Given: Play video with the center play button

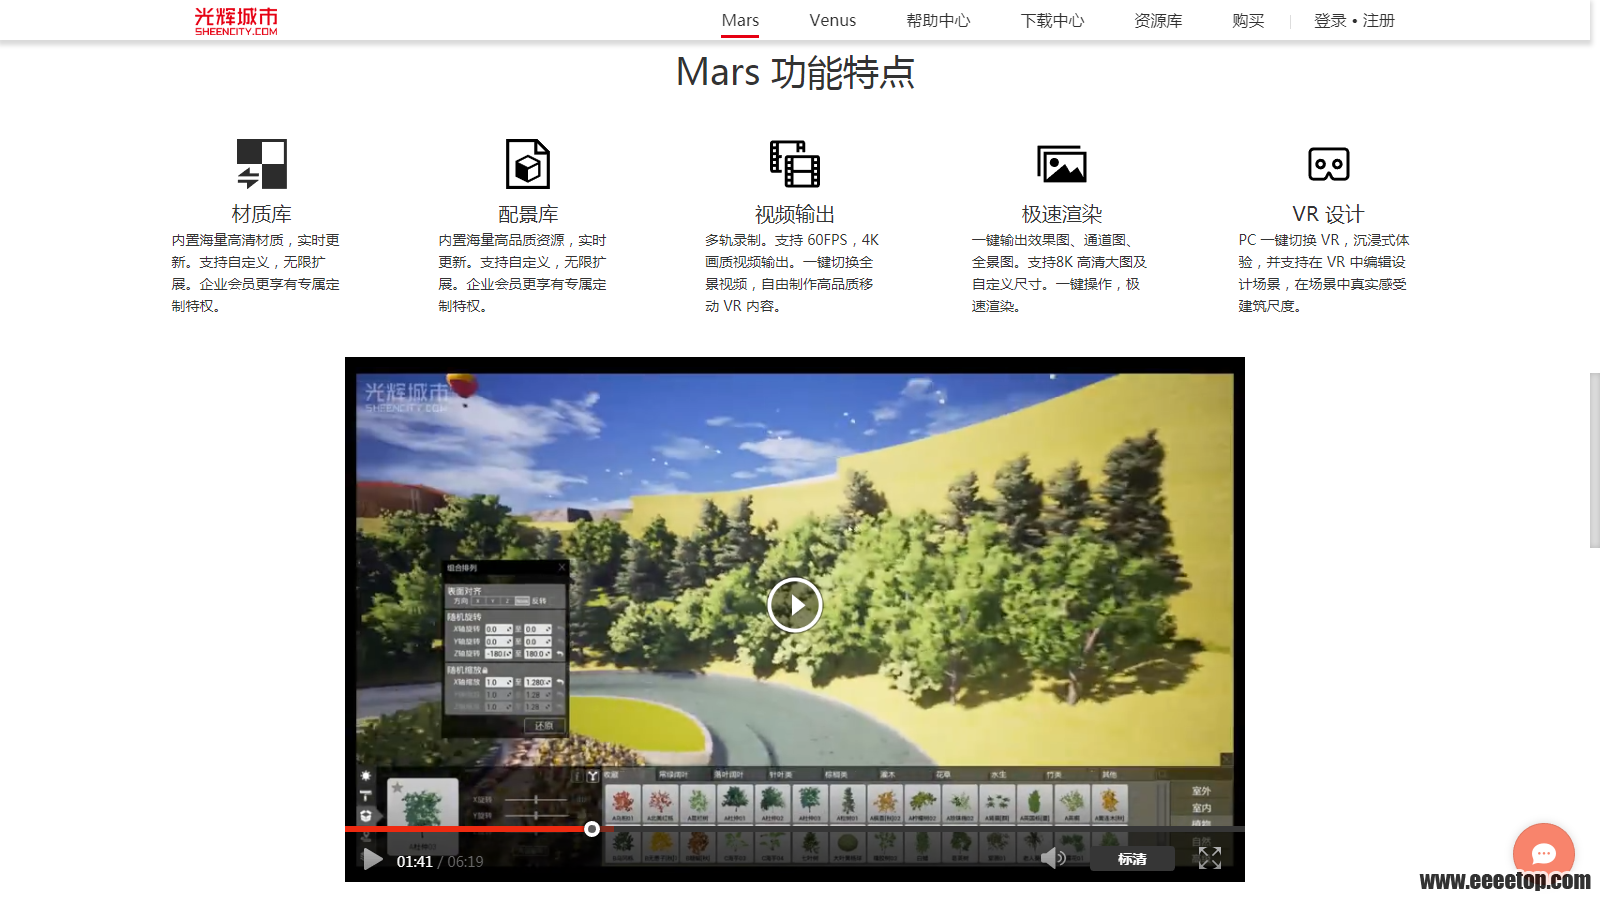Looking at the screenshot, I should [795, 605].
